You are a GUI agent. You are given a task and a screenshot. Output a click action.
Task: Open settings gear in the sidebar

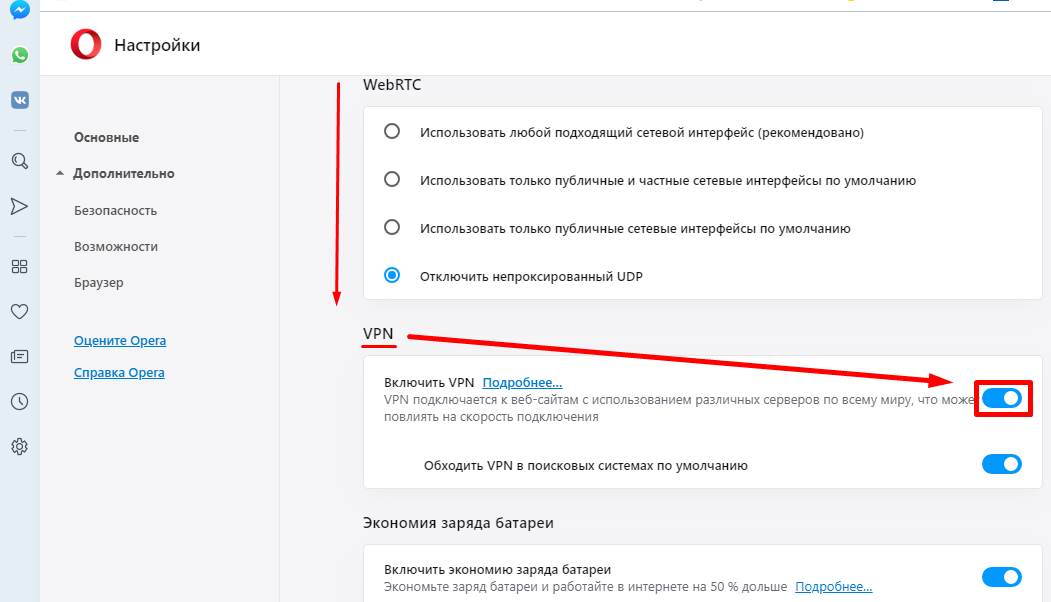pos(19,446)
